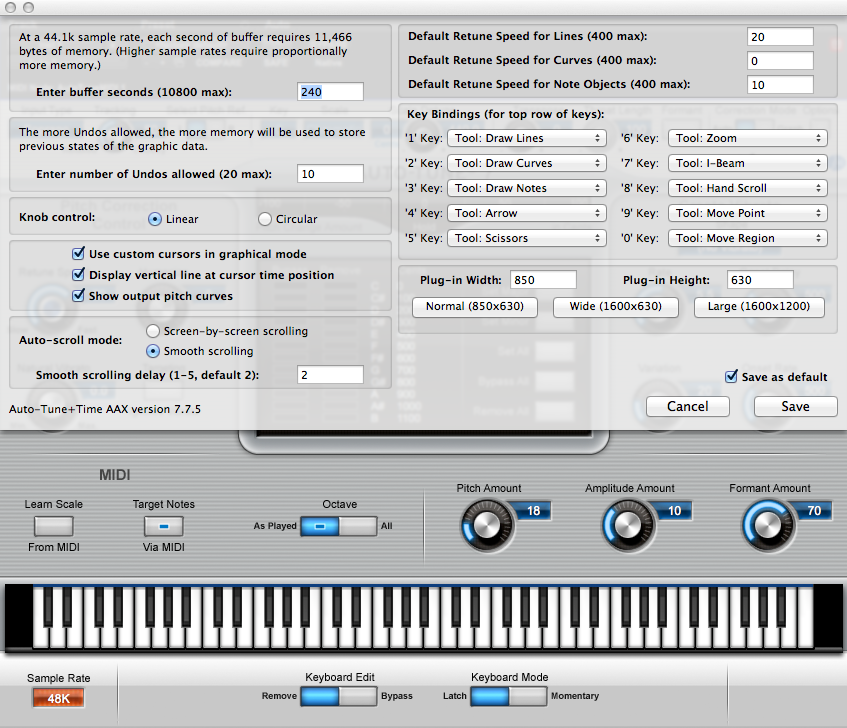Click the 48K Sample Rate indicator

[58, 697]
